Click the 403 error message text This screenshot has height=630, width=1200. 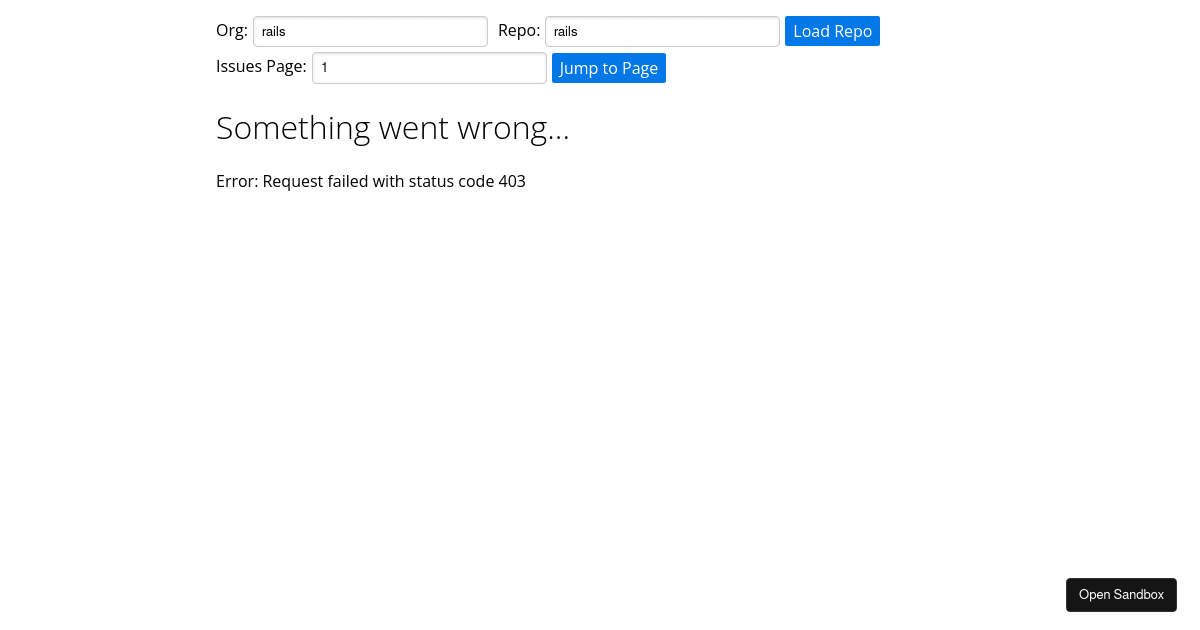tap(370, 181)
